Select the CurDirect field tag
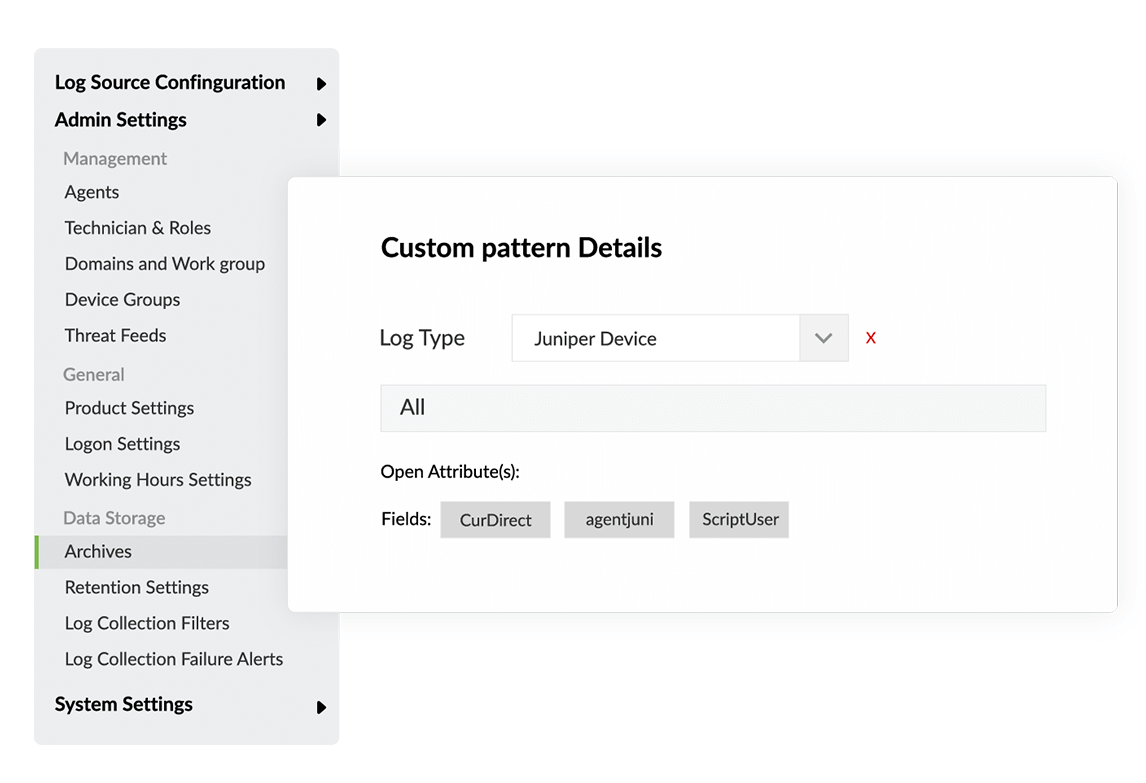Screen dimensions: 1146x783 click(495, 520)
